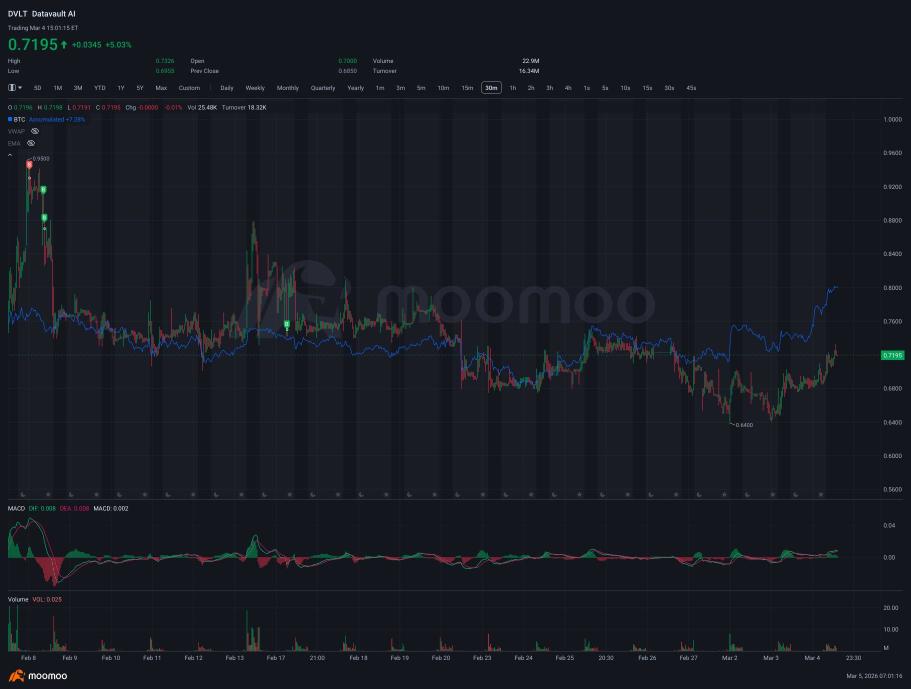Click the Volume indicator label
The width and height of the screenshot is (911, 689).
click(x=18, y=599)
